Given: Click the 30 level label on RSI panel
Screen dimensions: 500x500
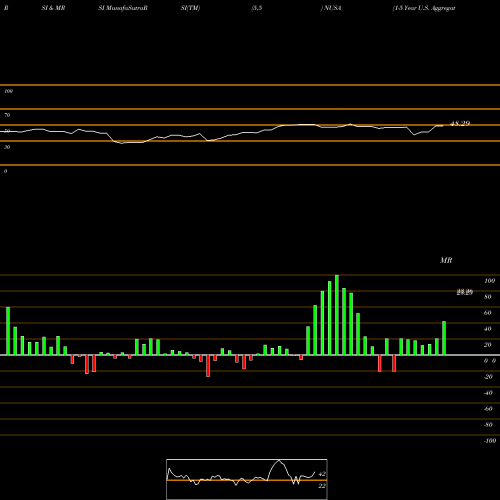Looking at the screenshot, I should click(x=7, y=147).
